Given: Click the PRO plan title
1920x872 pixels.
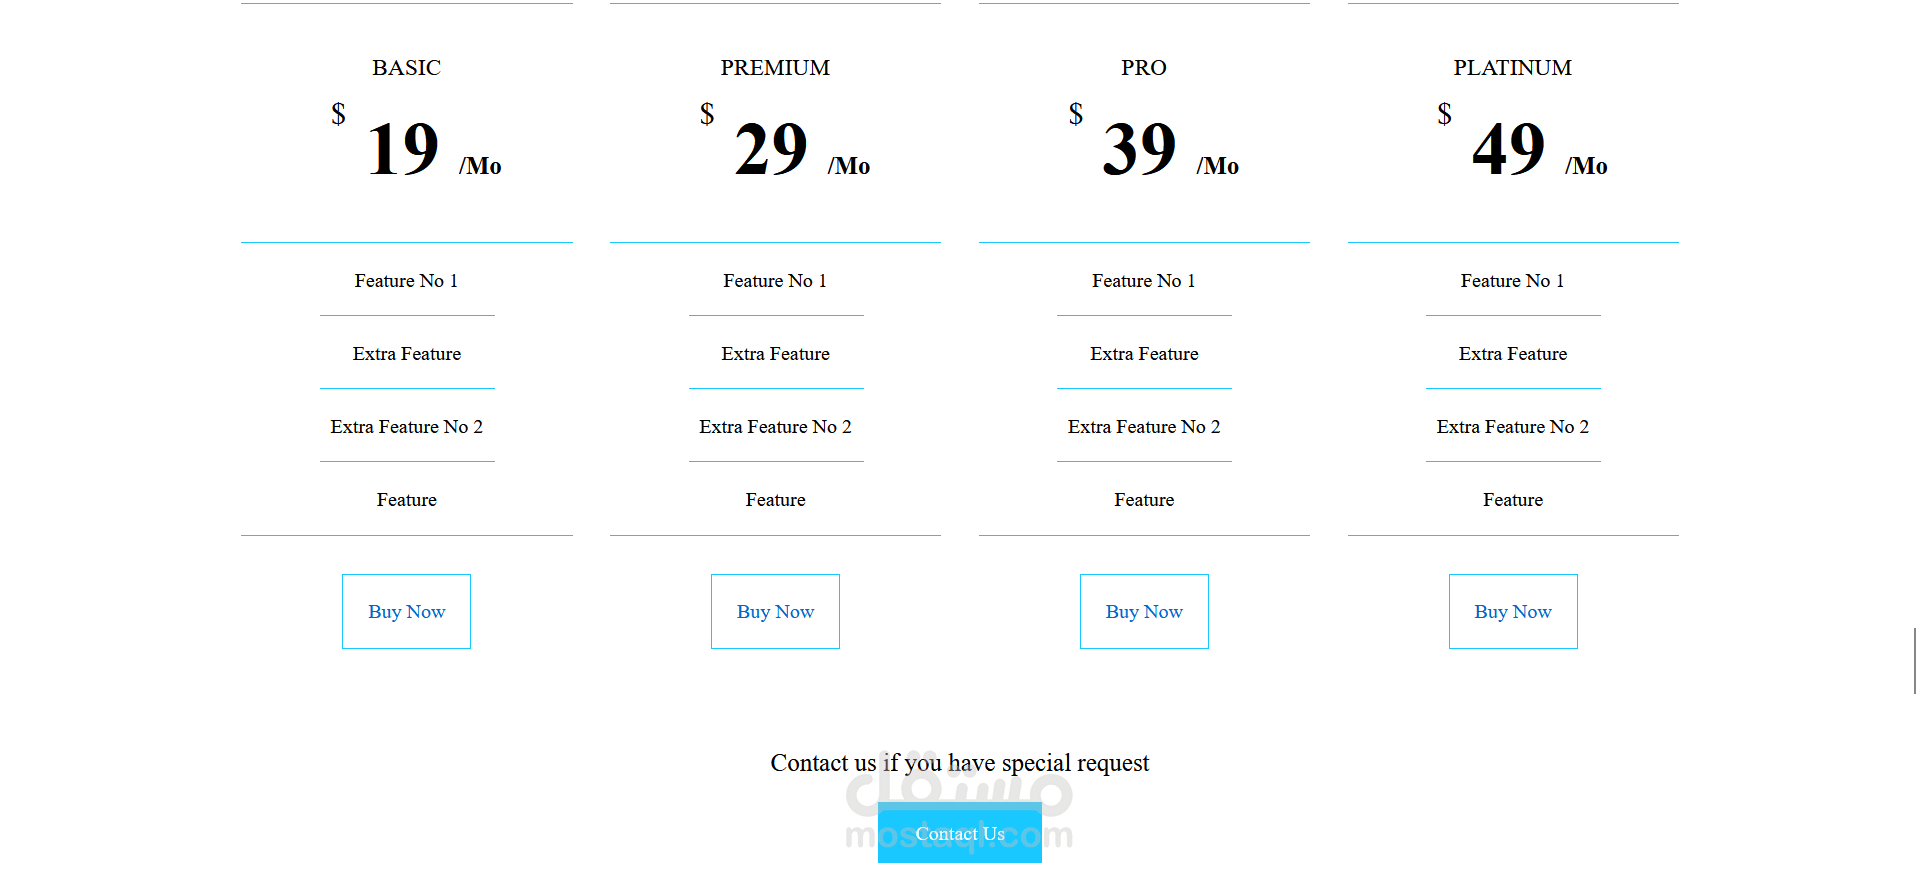Looking at the screenshot, I should (1144, 68).
